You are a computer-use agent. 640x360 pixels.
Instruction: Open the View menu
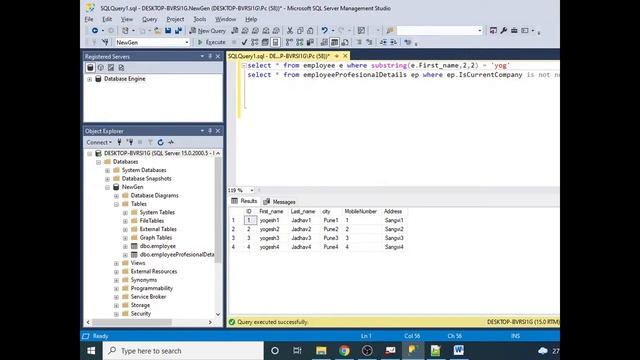[x=127, y=19]
